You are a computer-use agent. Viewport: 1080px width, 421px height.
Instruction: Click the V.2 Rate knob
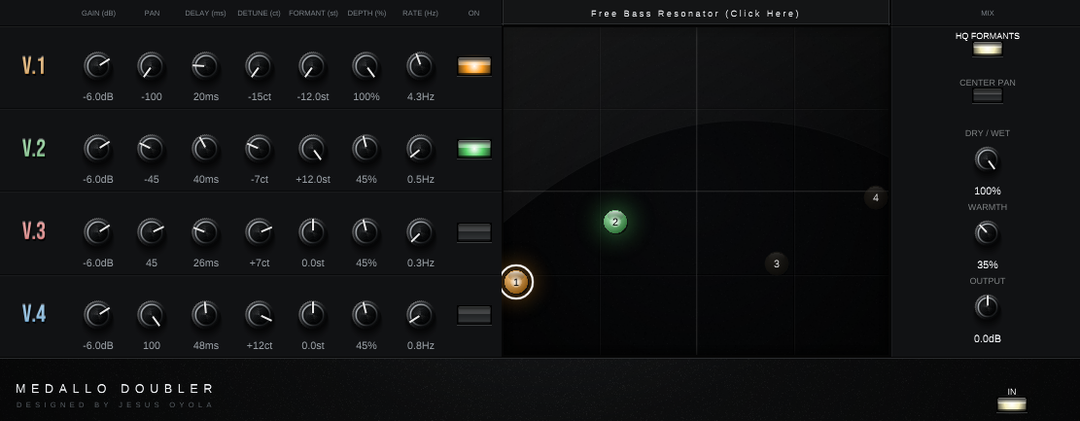click(x=419, y=149)
